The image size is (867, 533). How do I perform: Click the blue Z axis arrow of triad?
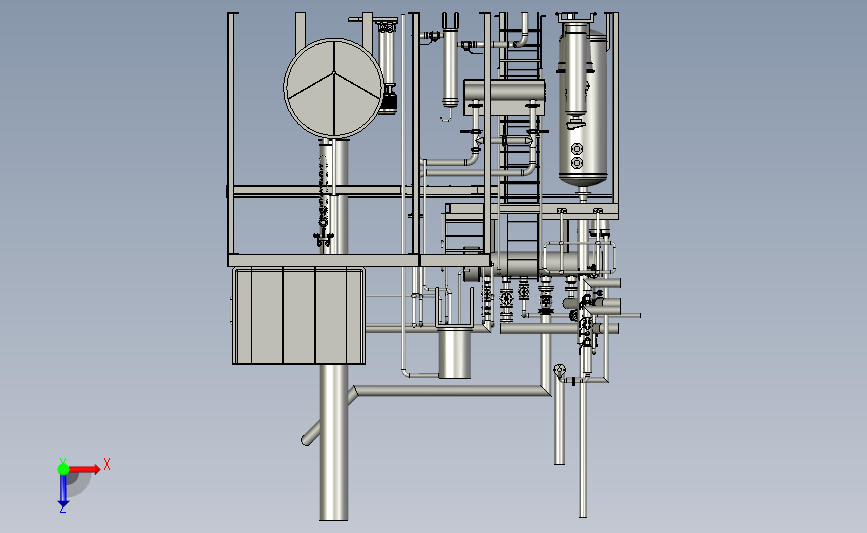pyautogui.click(x=63, y=490)
